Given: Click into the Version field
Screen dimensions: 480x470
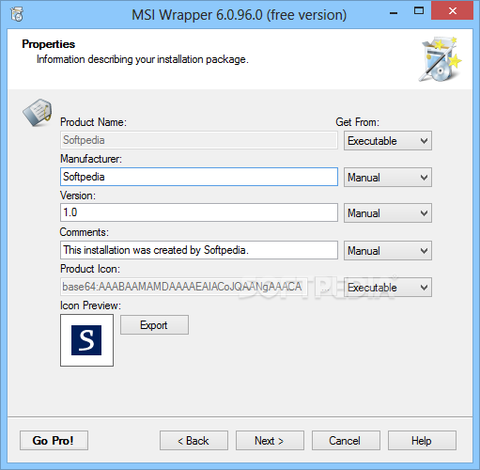Looking at the screenshot, I should pos(199,213).
